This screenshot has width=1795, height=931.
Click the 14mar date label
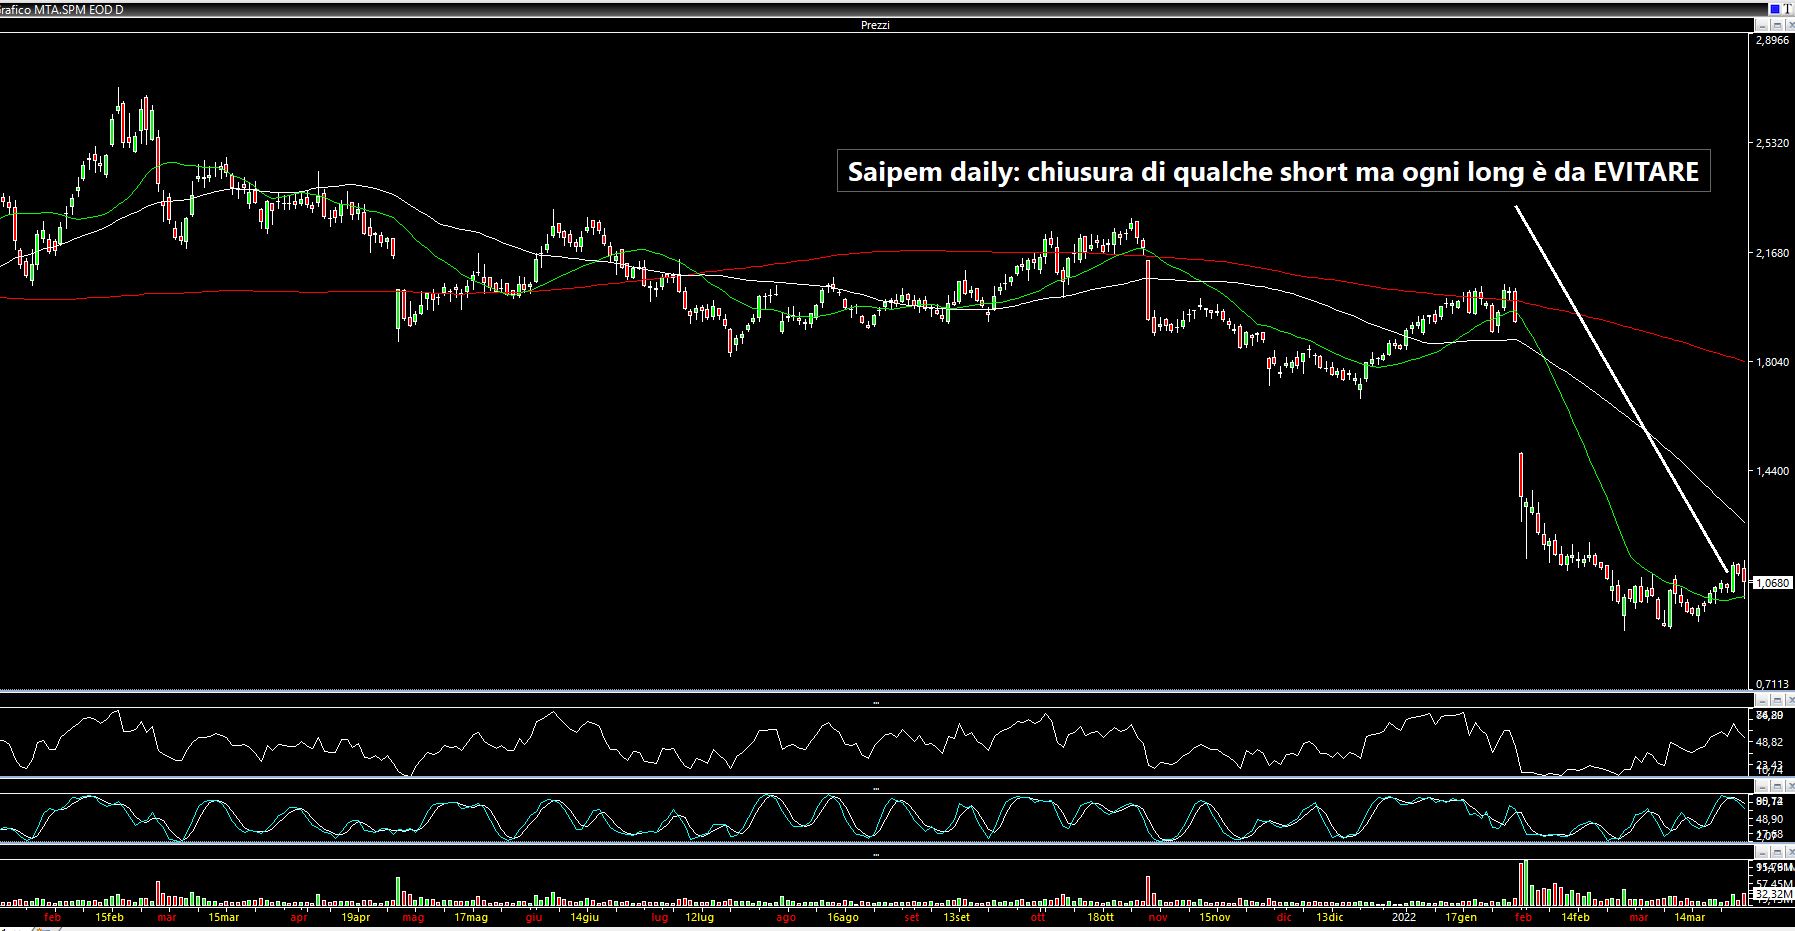(x=1690, y=917)
